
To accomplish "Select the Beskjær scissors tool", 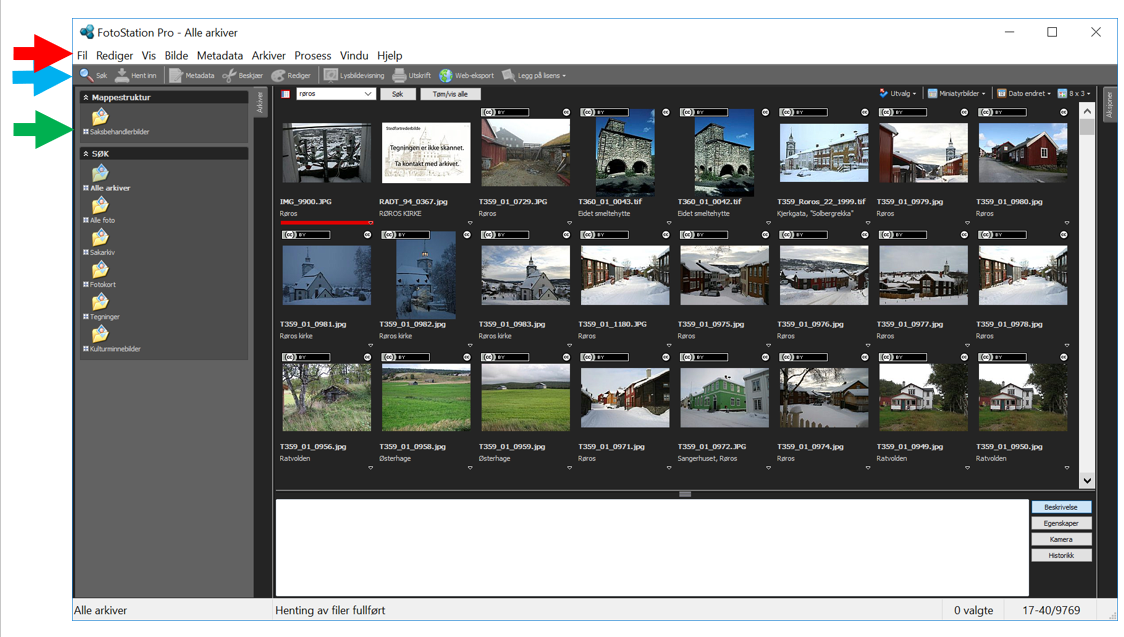I will click(230, 75).
